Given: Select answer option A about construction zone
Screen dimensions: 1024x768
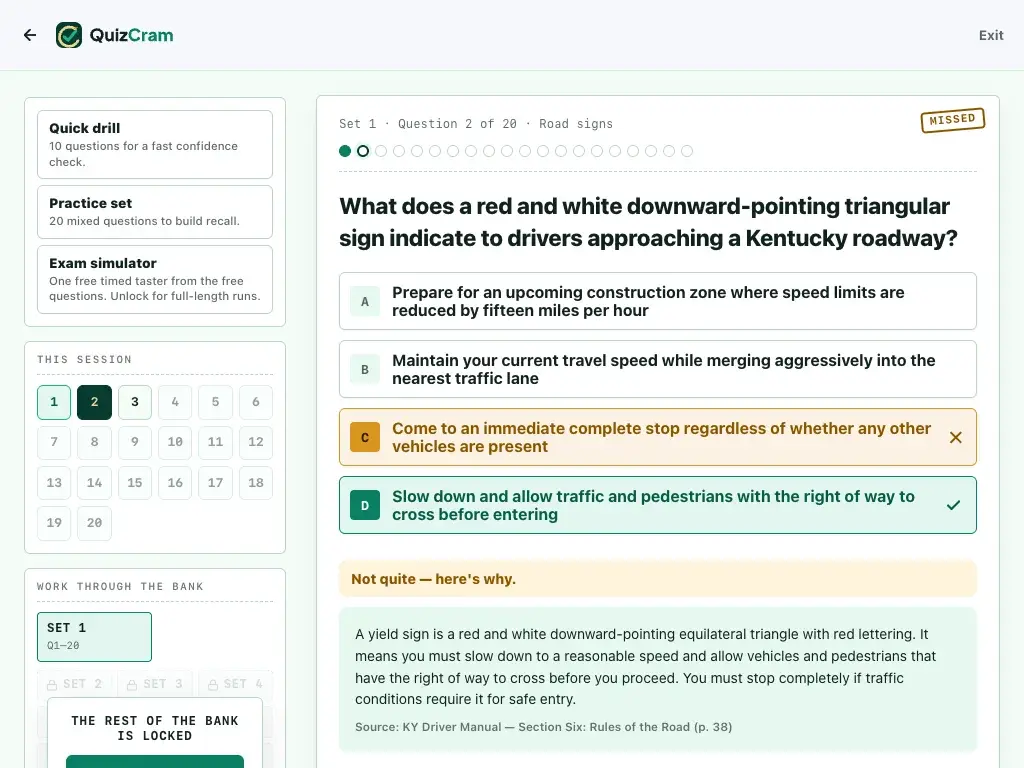Looking at the screenshot, I should click(x=657, y=301).
